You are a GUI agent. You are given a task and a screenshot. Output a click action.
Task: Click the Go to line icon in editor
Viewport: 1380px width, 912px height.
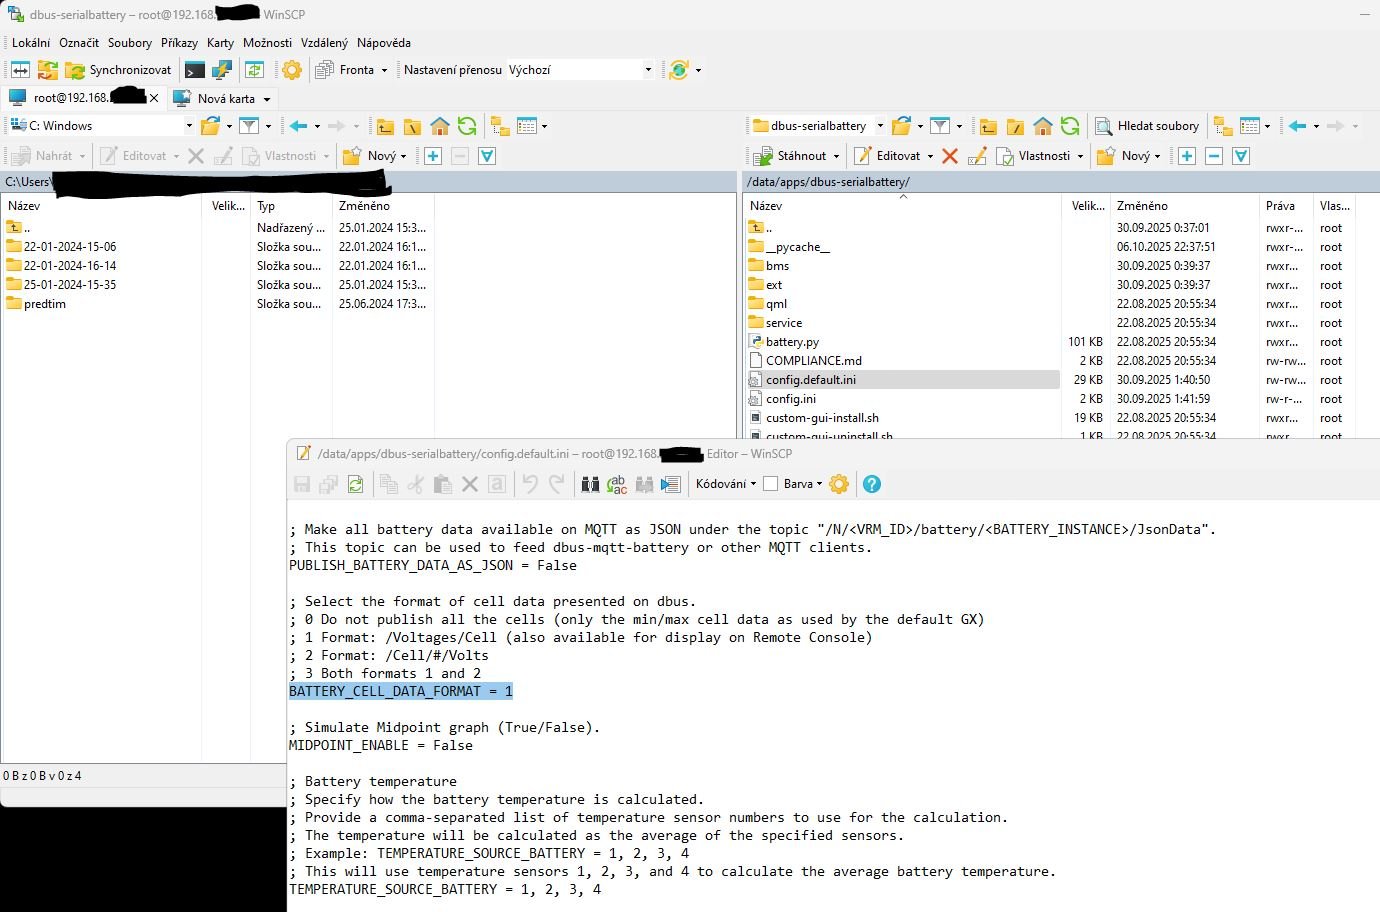(x=670, y=484)
